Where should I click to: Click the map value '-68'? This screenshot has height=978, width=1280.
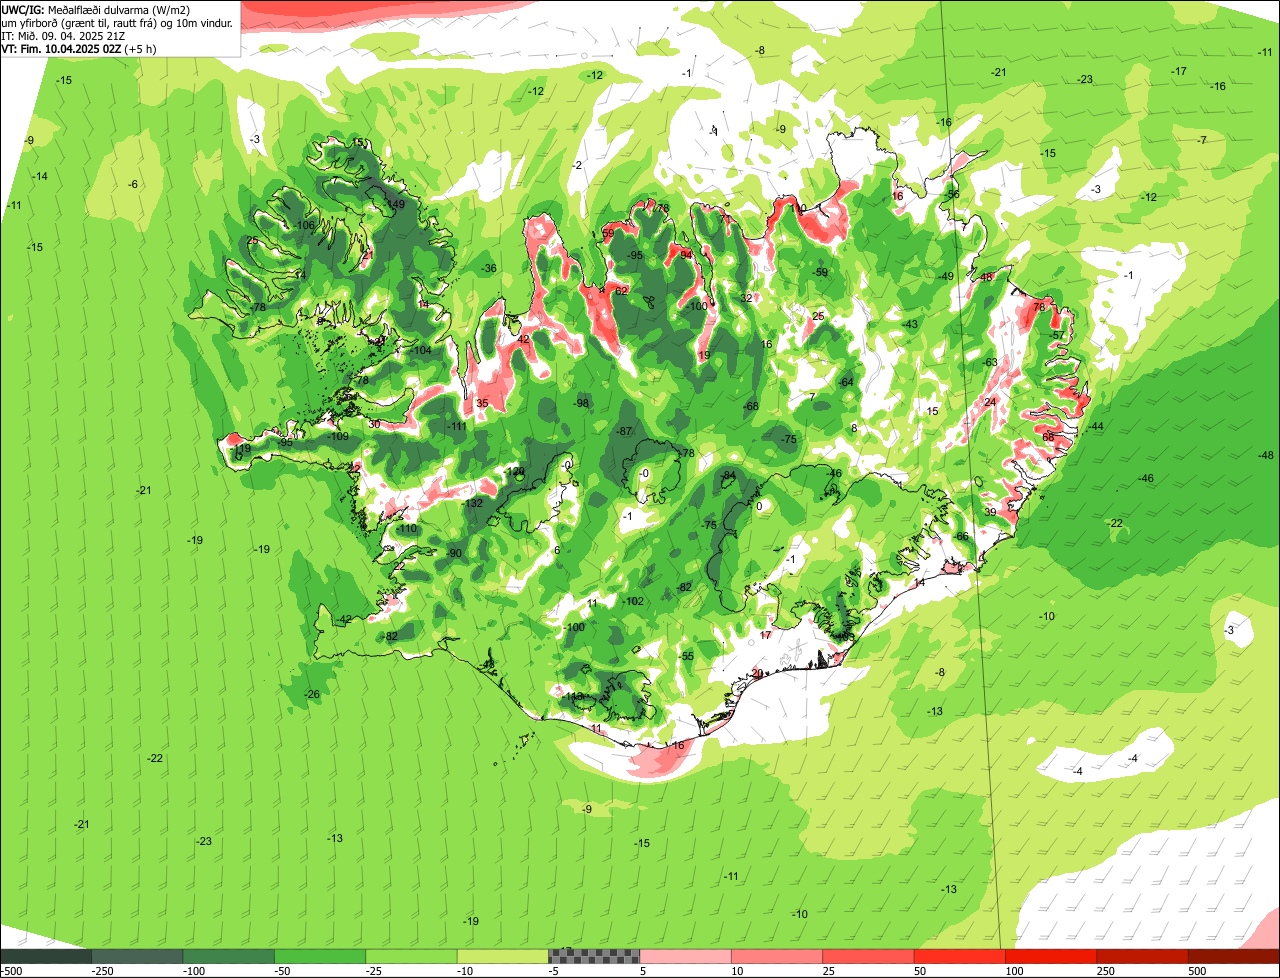coord(751,406)
